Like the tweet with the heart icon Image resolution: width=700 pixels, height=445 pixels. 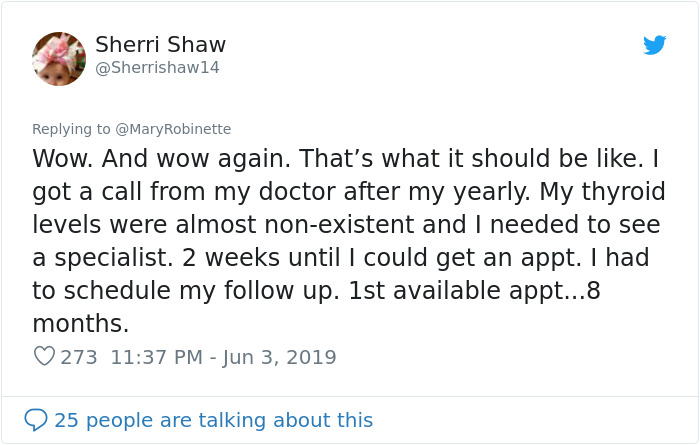[x=44, y=356]
